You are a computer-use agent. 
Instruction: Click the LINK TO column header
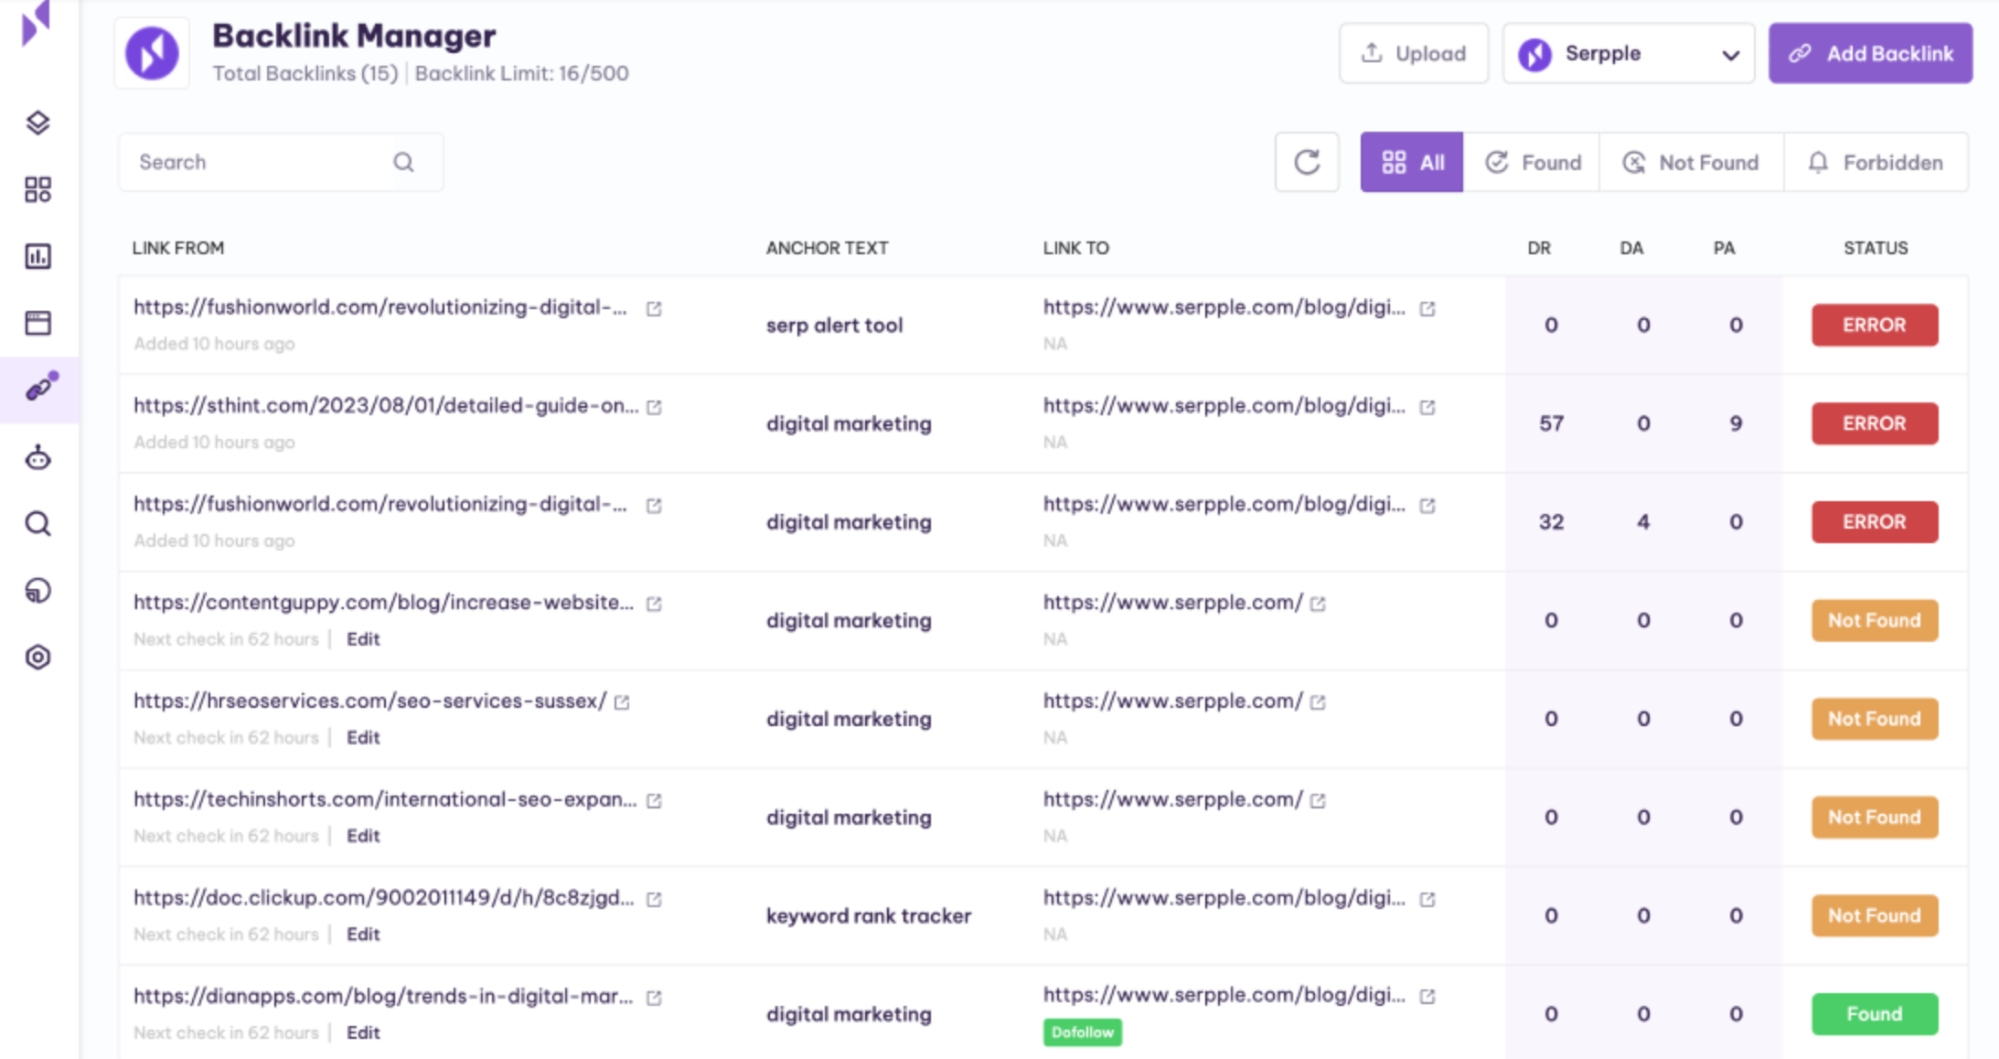click(1076, 248)
